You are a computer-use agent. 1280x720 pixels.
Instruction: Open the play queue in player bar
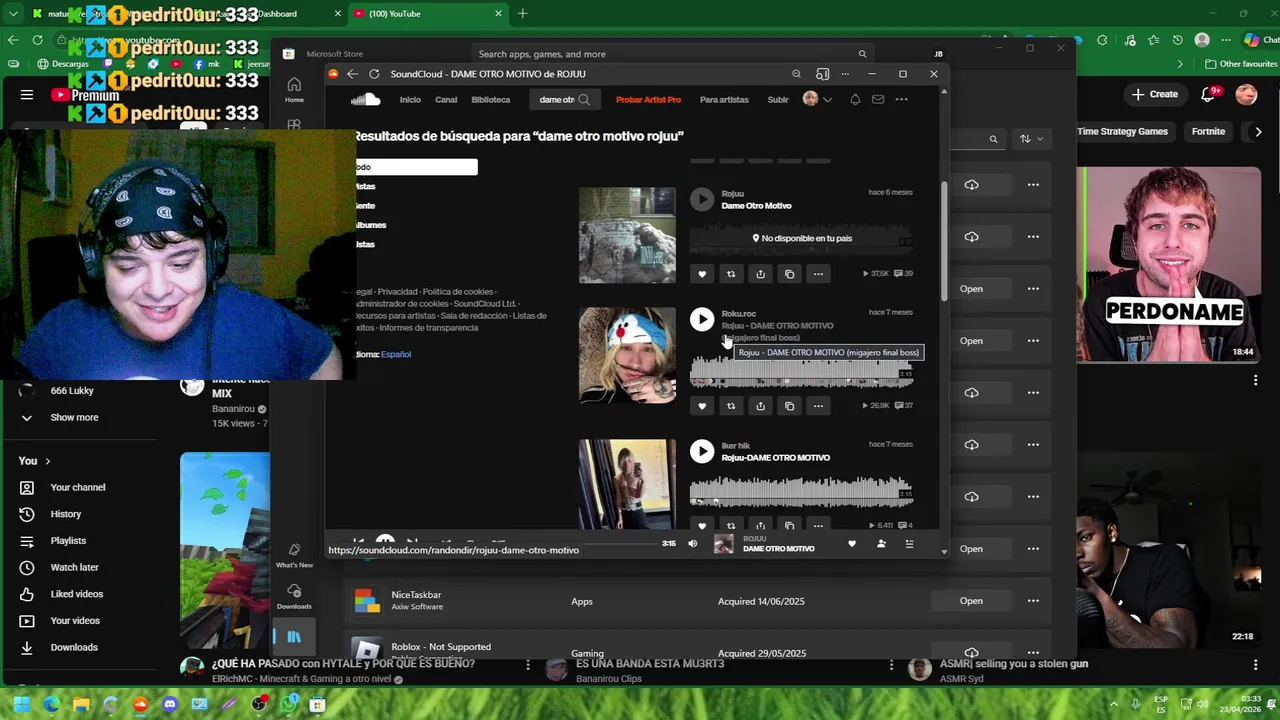coord(909,544)
